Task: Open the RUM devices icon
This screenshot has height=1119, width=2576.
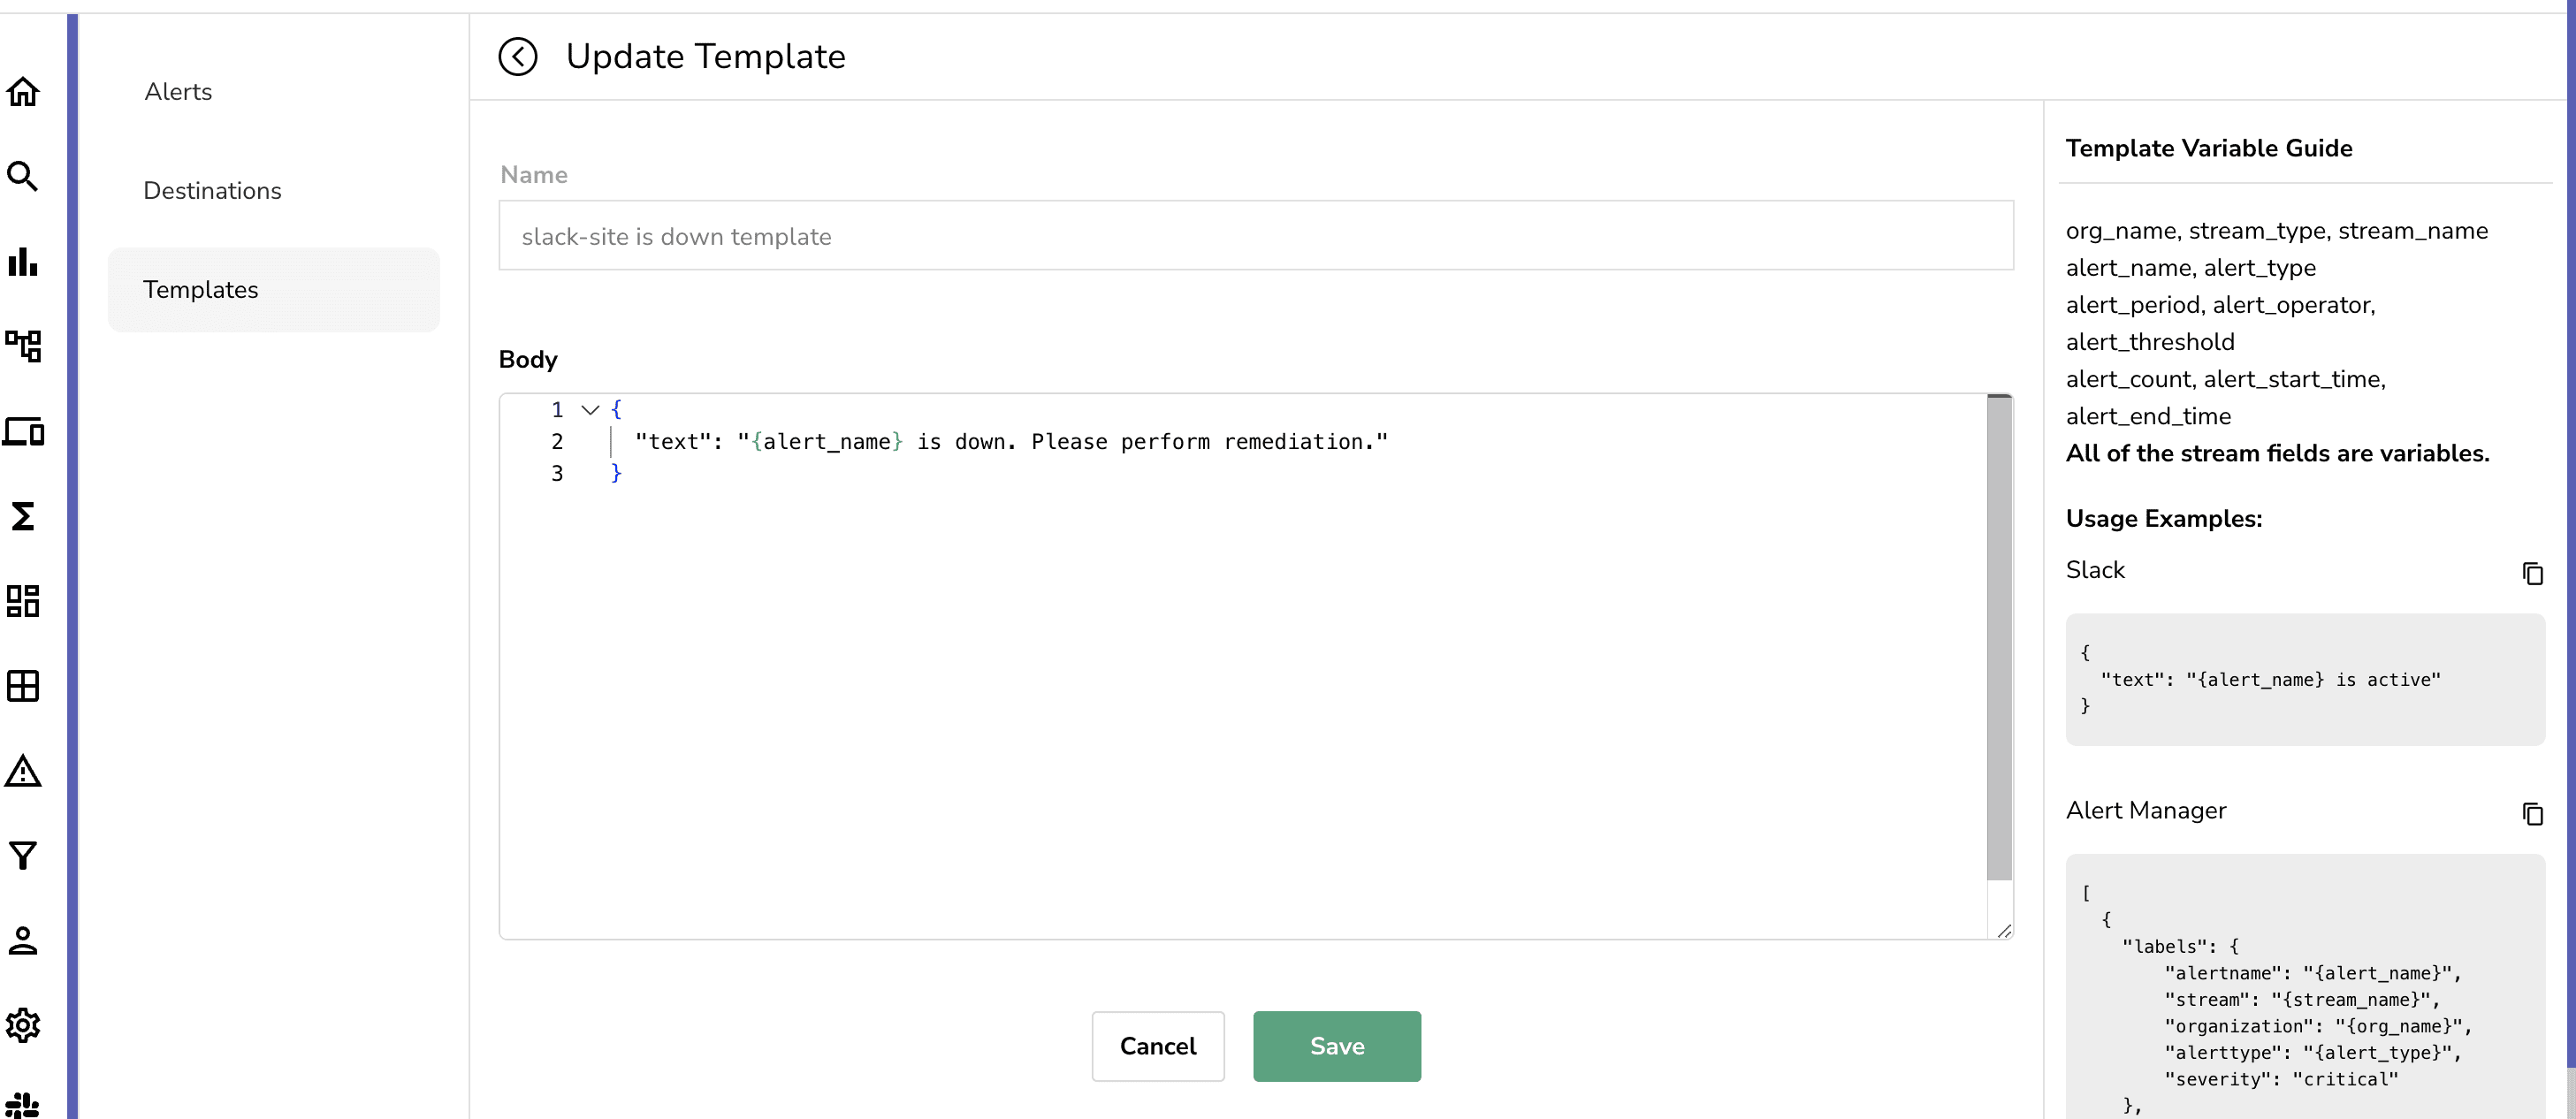Action: pyautogui.click(x=23, y=432)
